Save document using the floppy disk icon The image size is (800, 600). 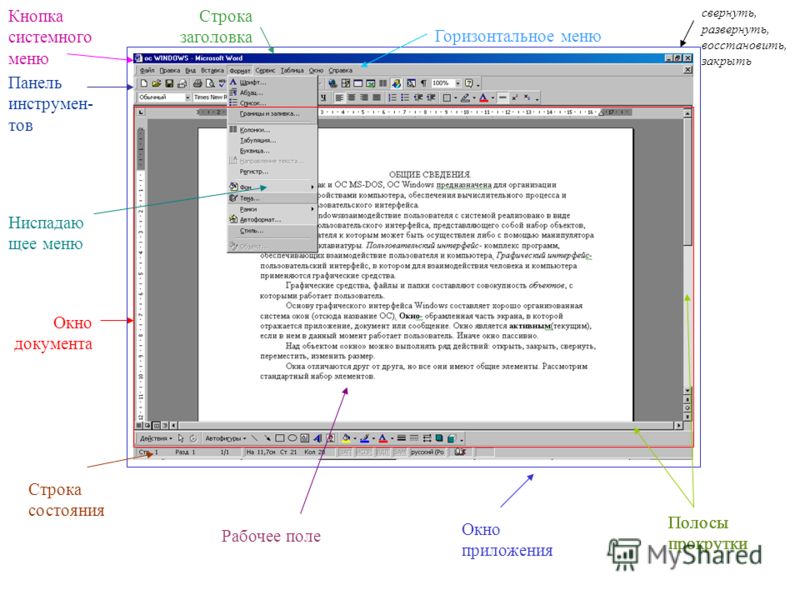point(169,83)
